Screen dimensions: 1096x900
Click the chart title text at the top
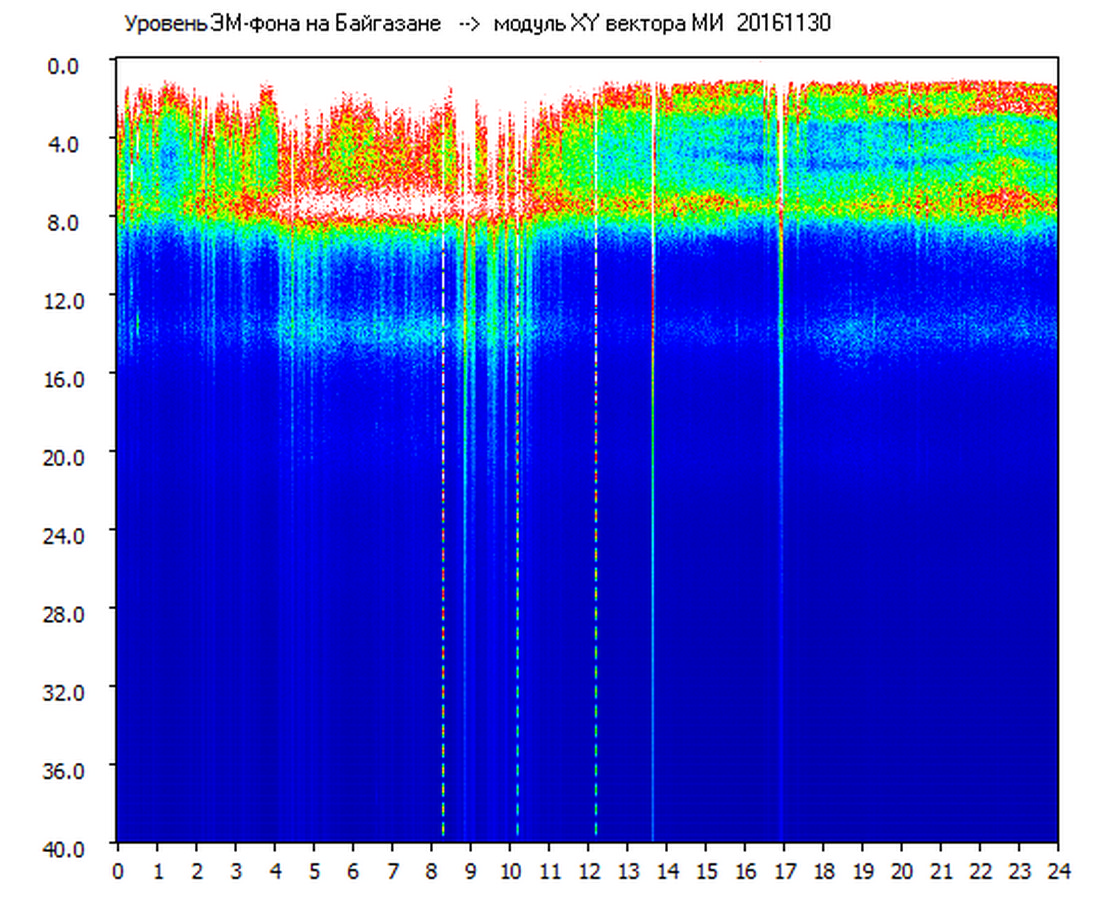476,24
